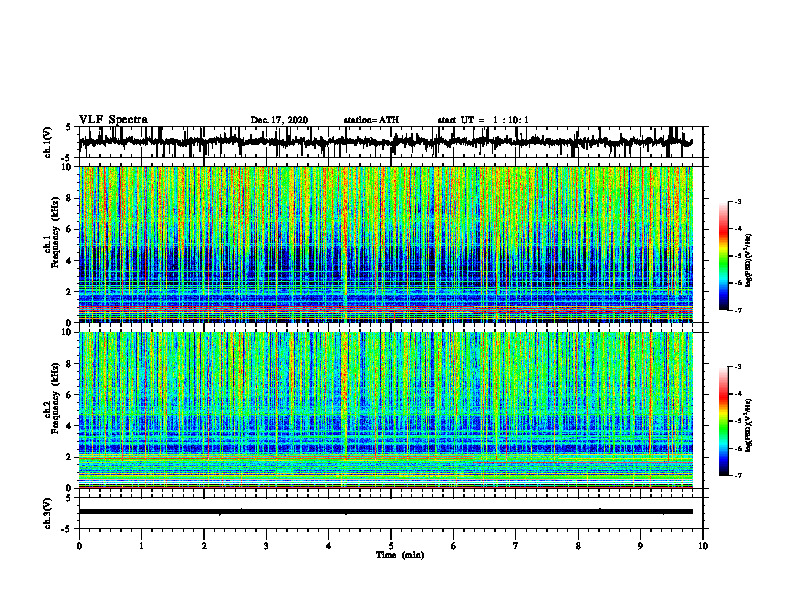Screen dimensions: 792x612
Task: Click inside the ch.1 spectrogram panel
Action: 385,244
